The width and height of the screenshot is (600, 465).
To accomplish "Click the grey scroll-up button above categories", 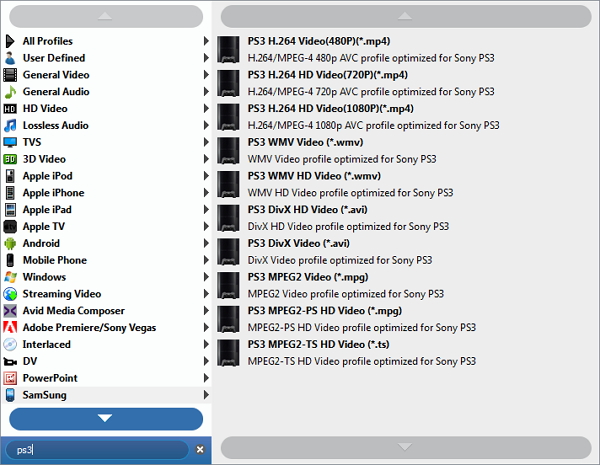I will (106, 16).
